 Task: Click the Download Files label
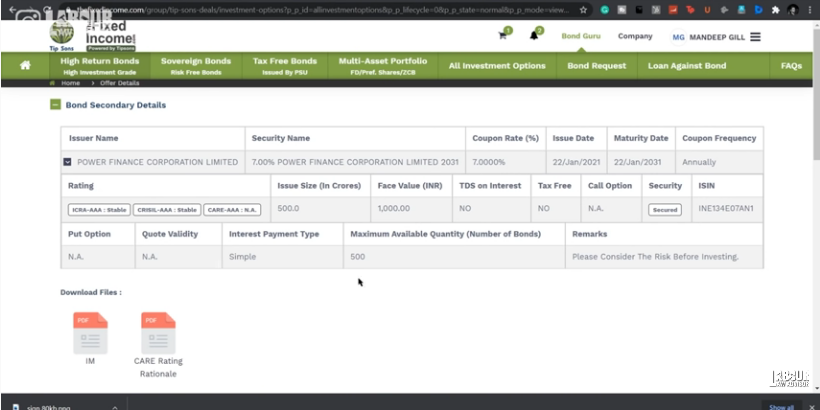click(91, 292)
